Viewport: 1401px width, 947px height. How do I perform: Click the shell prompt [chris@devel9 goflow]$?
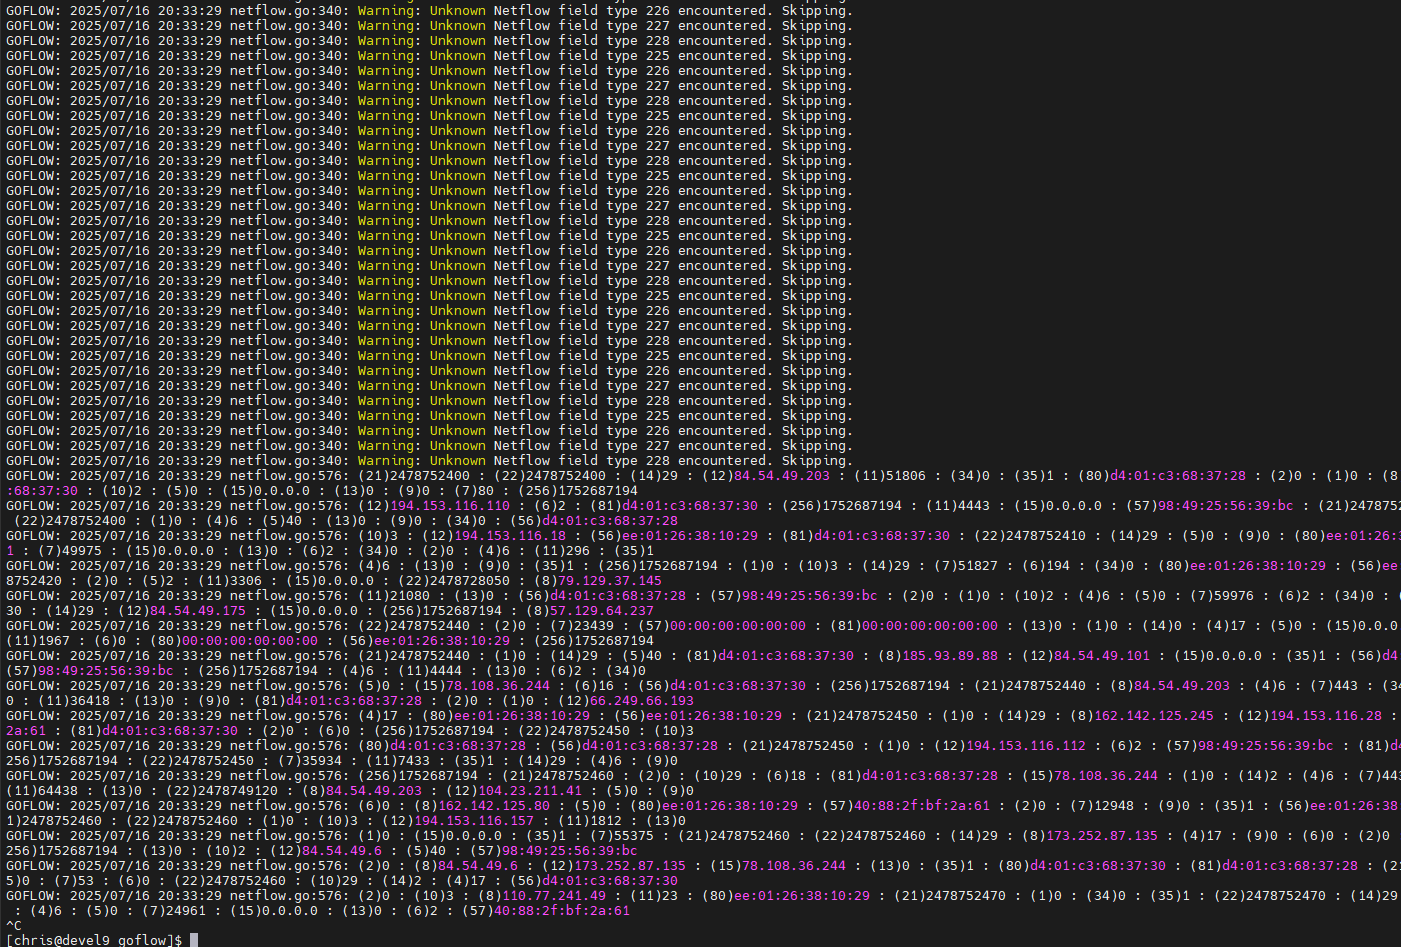[x=94, y=940]
